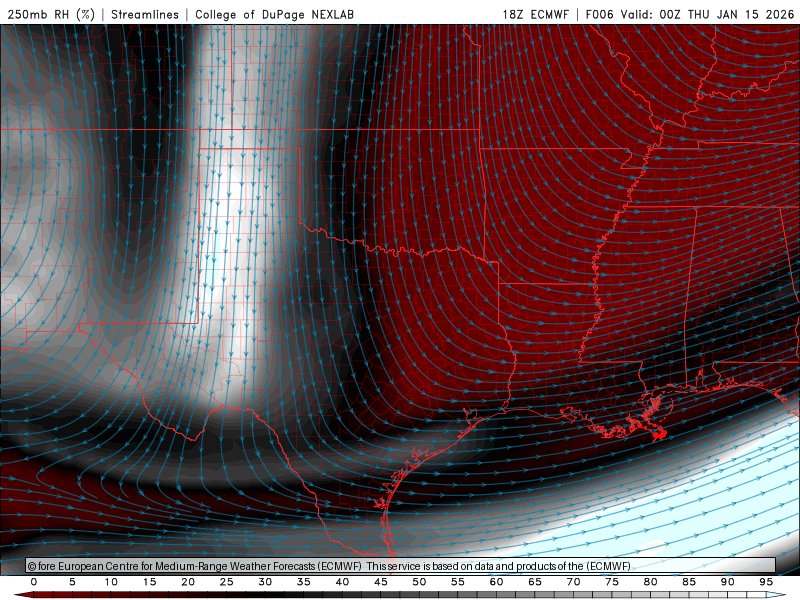The width and height of the screenshot is (800, 600).
Task: Click the '70' colorbar tick label
Action: [573, 582]
